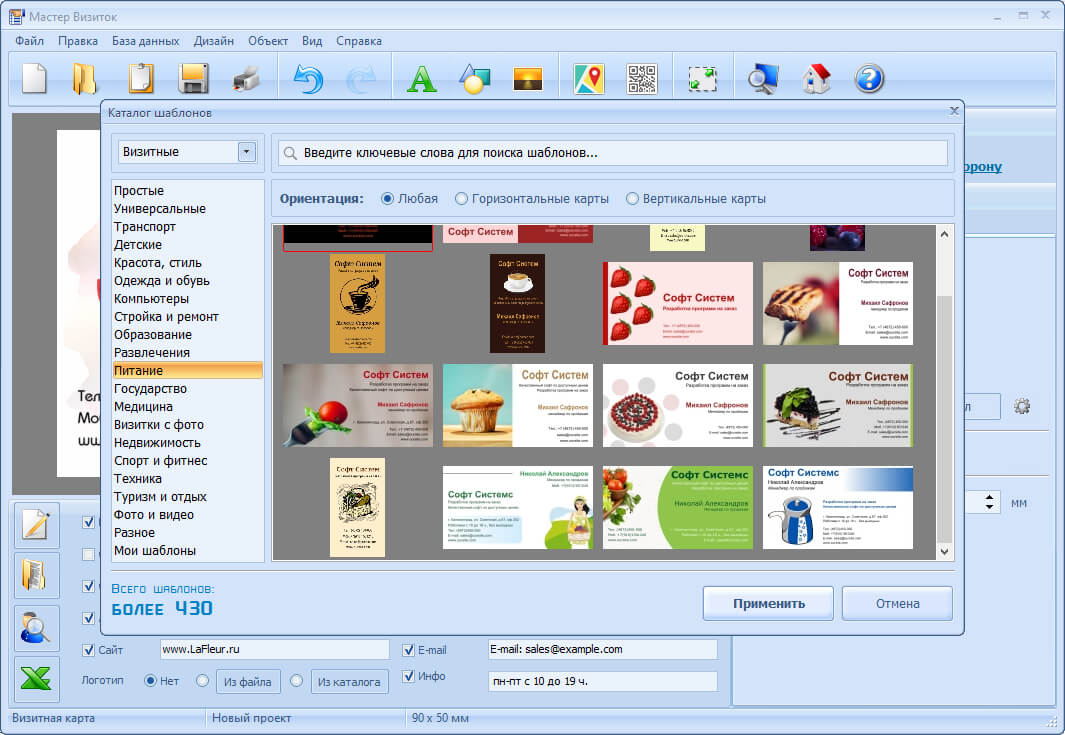The width and height of the screenshot is (1065, 735).
Task: Open help with the blue question icon
Action: point(869,79)
